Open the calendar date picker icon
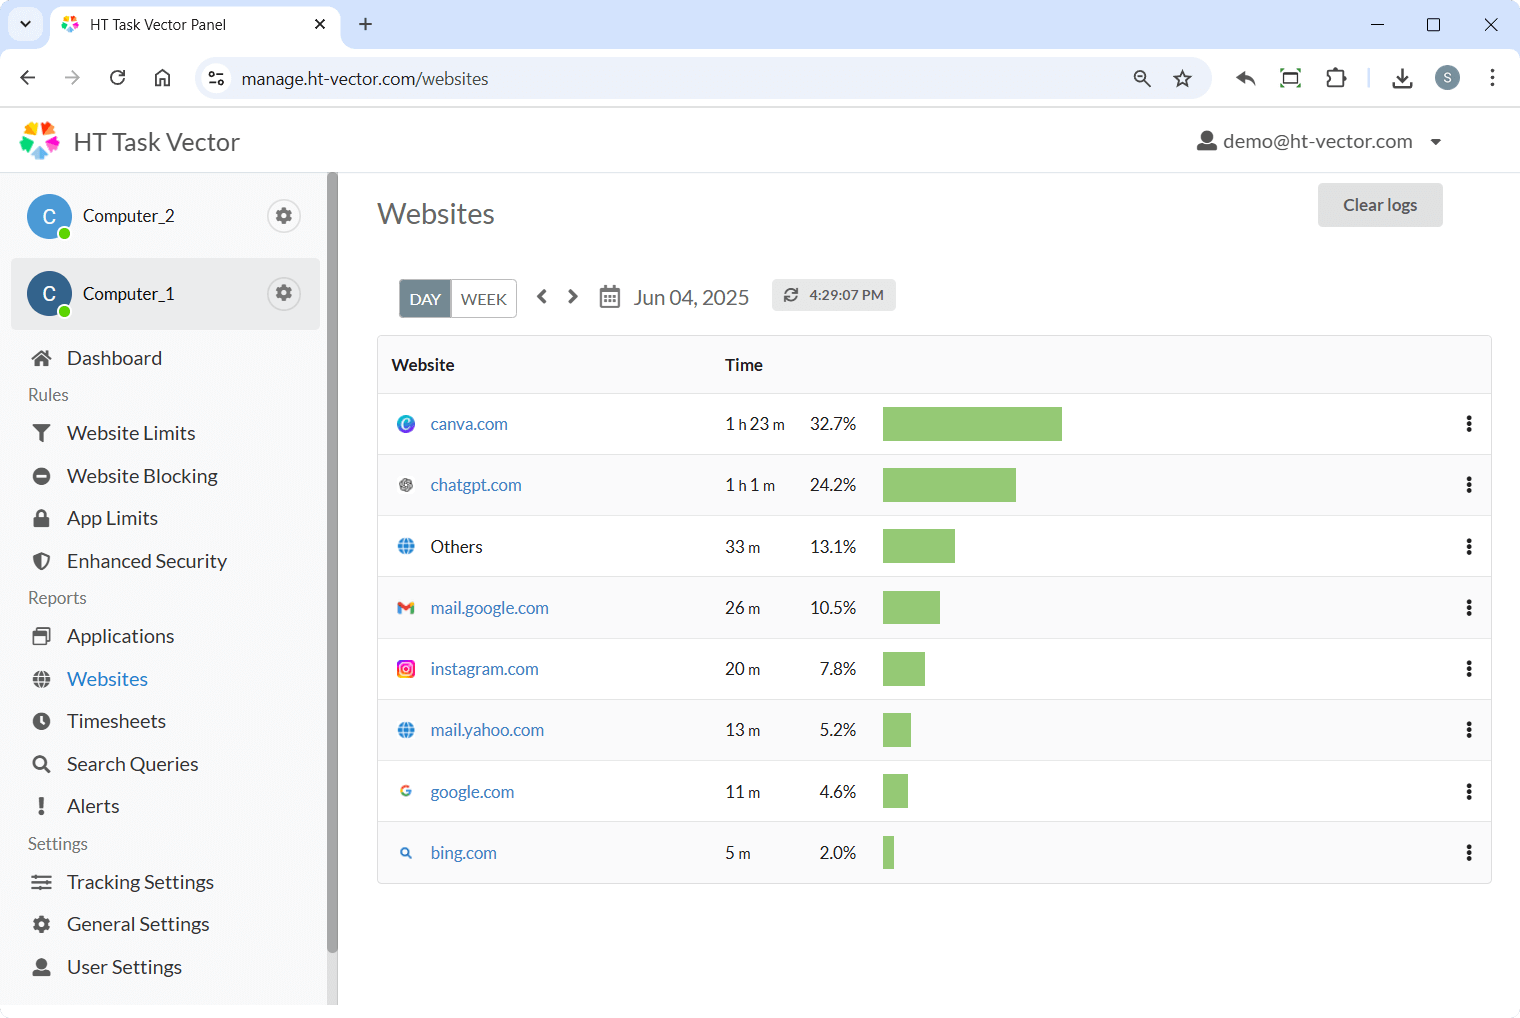 coord(610,297)
